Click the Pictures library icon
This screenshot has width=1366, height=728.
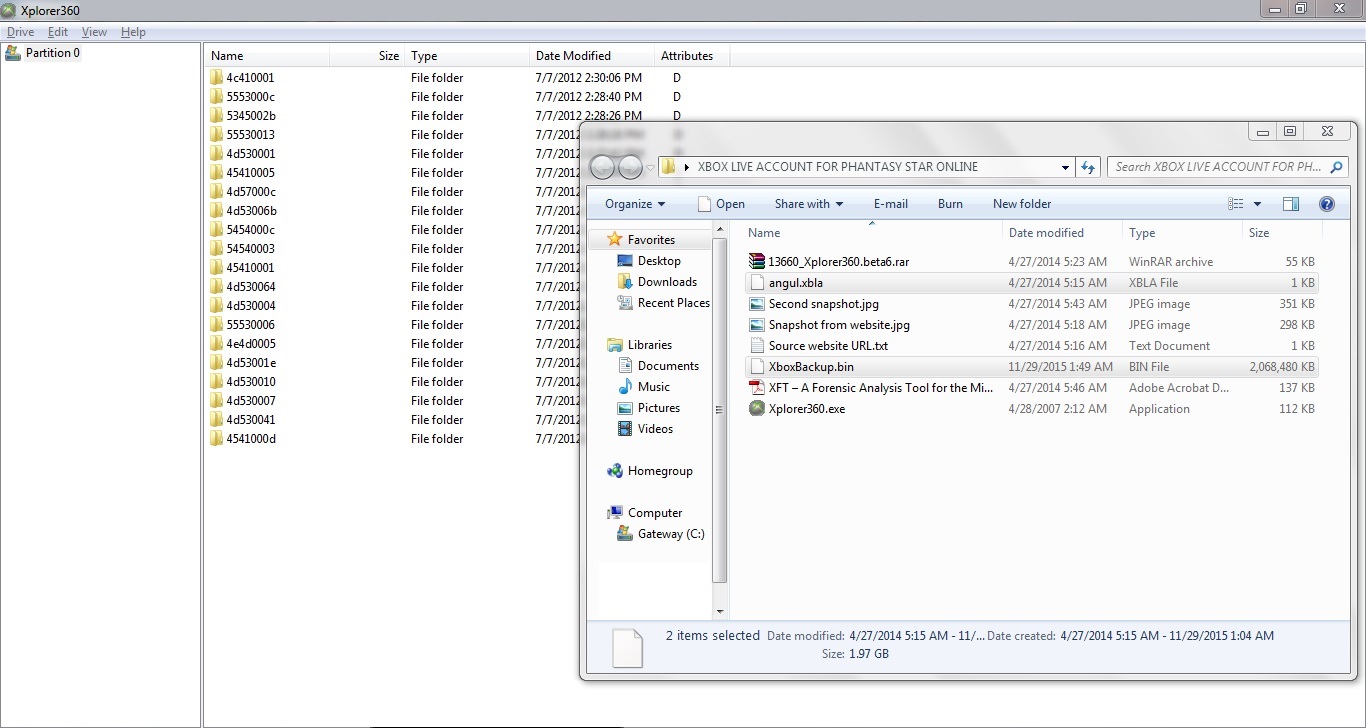pyautogui.click(x=626, y=408)
